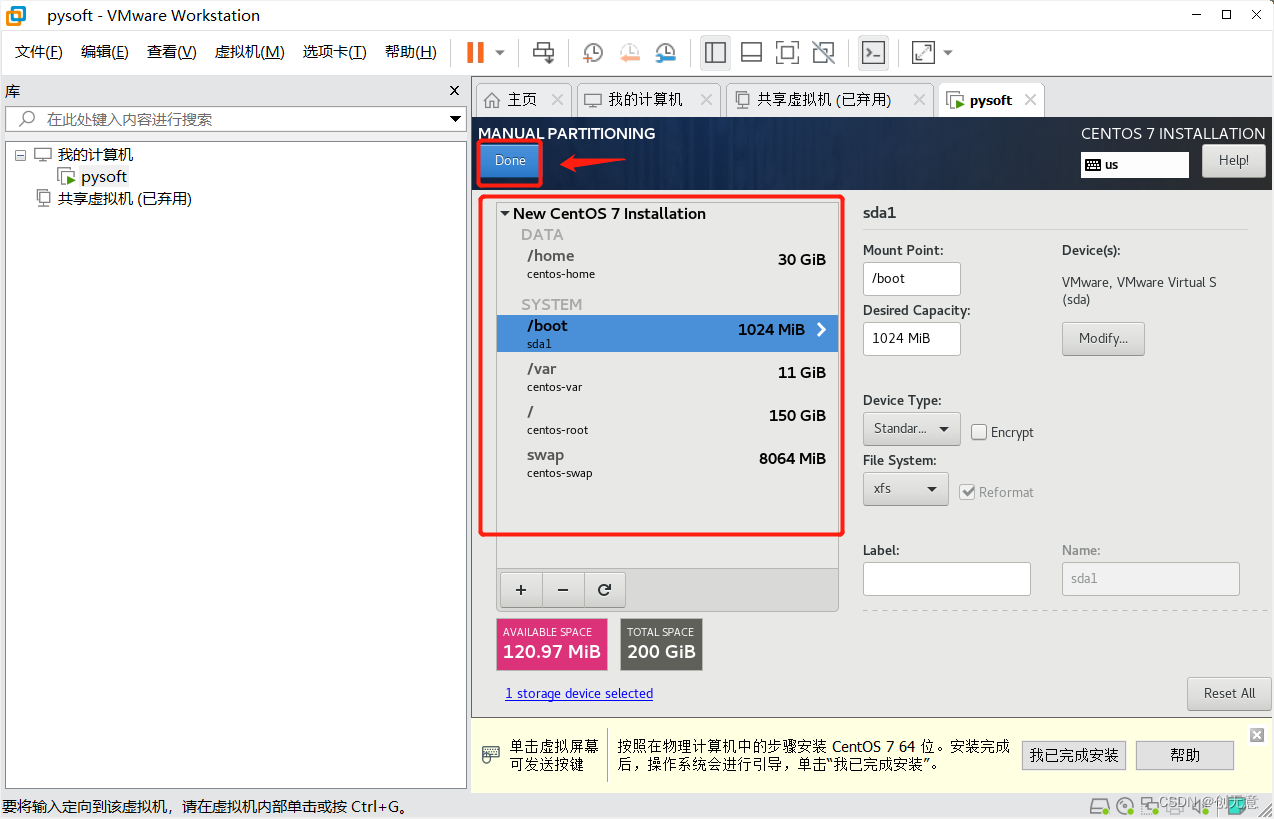Select the / centos-root 150 GiB partition
The height and width of the screenshot is (819, 1274).
668,420
